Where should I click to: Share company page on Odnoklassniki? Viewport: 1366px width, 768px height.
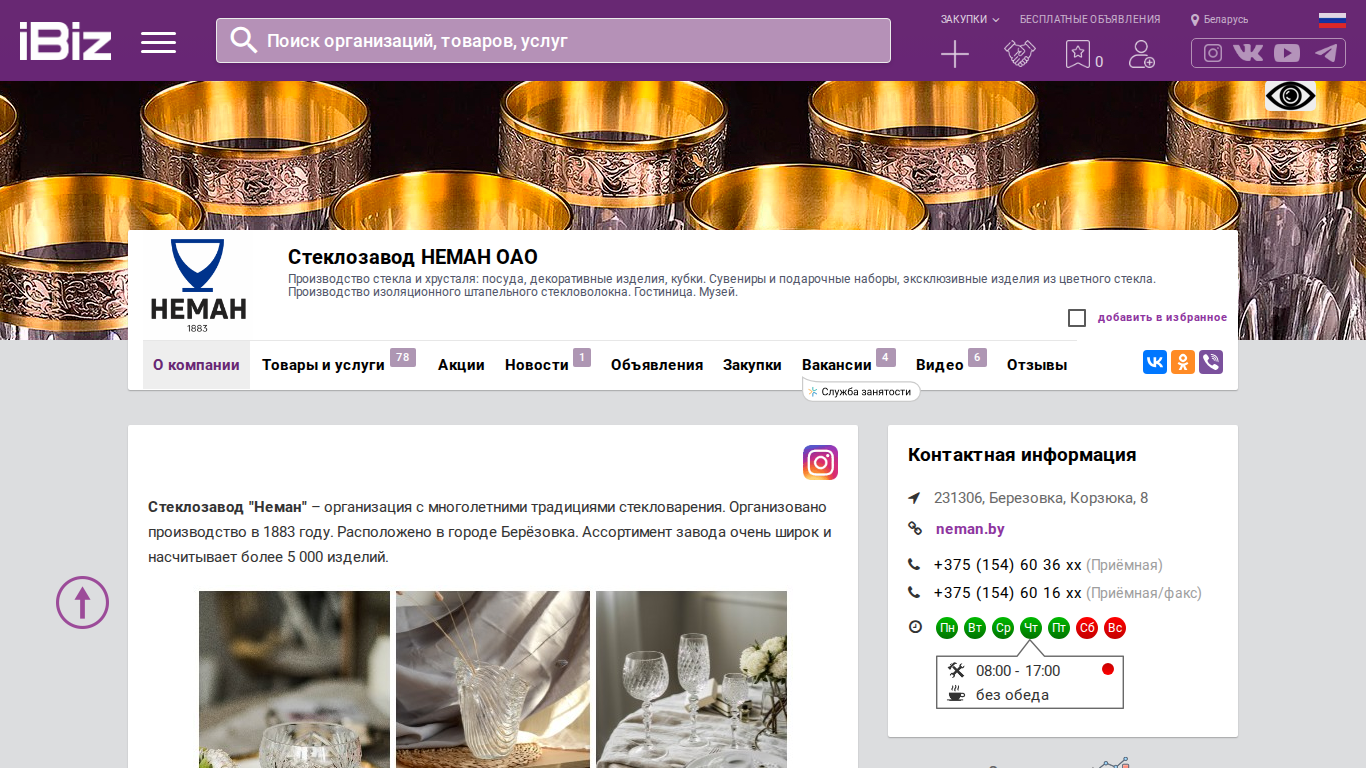coord(1183,363)
